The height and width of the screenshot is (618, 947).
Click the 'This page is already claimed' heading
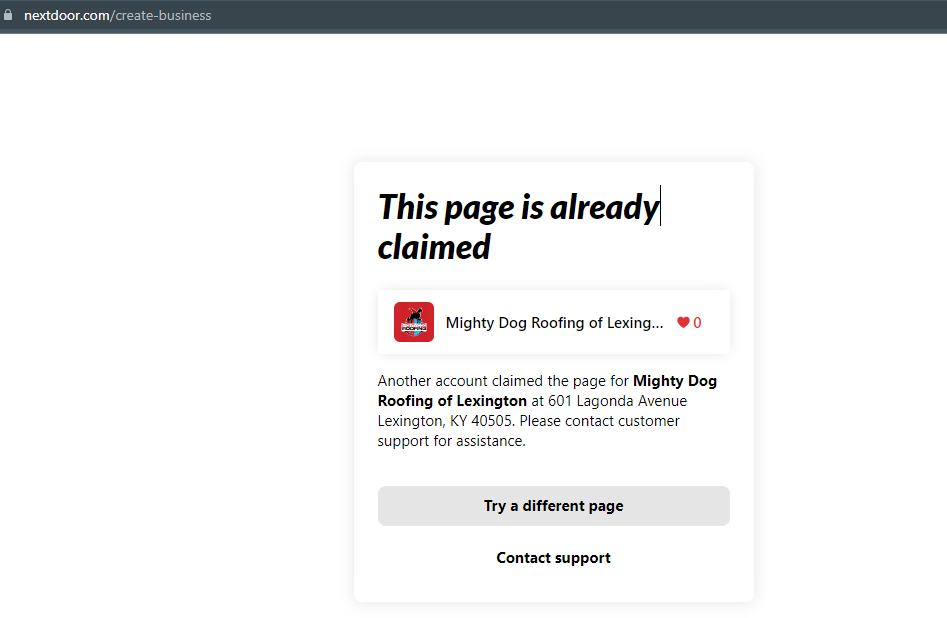click(x=518, y=227)
